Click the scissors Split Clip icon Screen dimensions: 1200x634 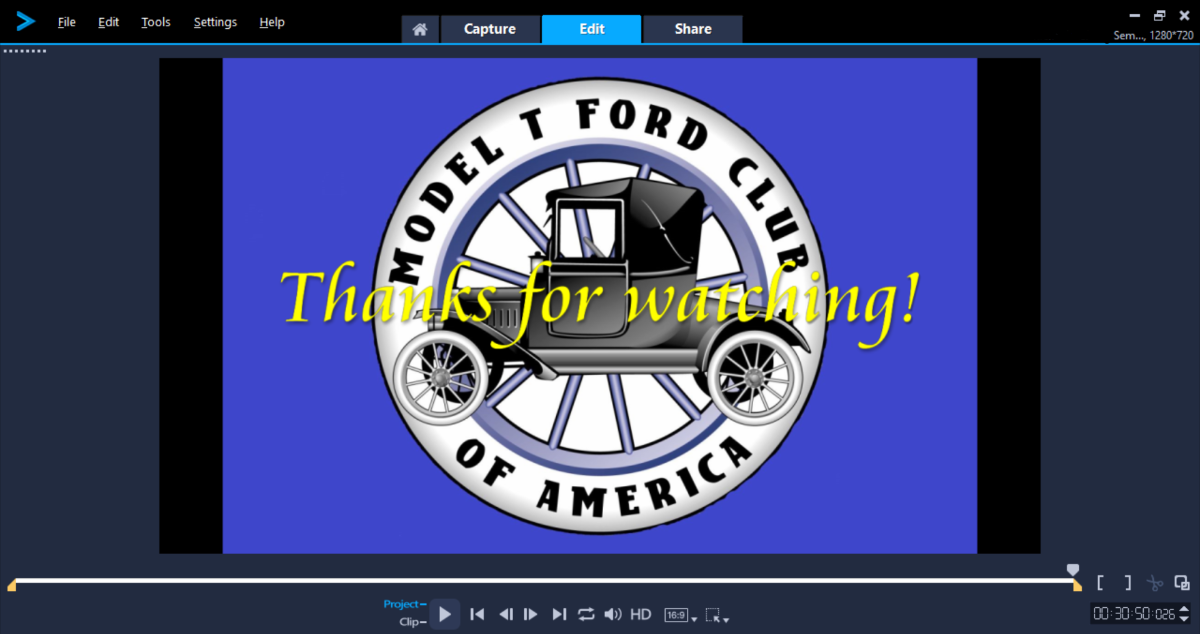1155,582
